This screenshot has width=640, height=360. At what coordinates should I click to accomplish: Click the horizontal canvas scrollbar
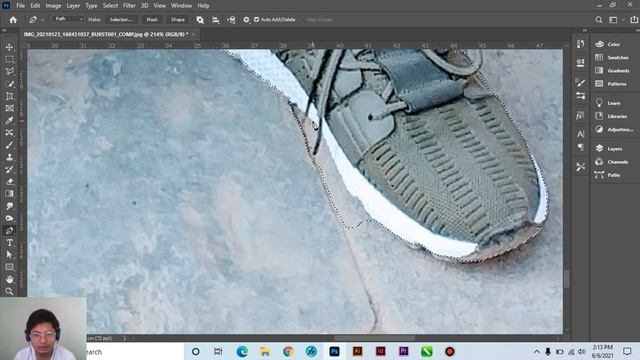point(374,338)
